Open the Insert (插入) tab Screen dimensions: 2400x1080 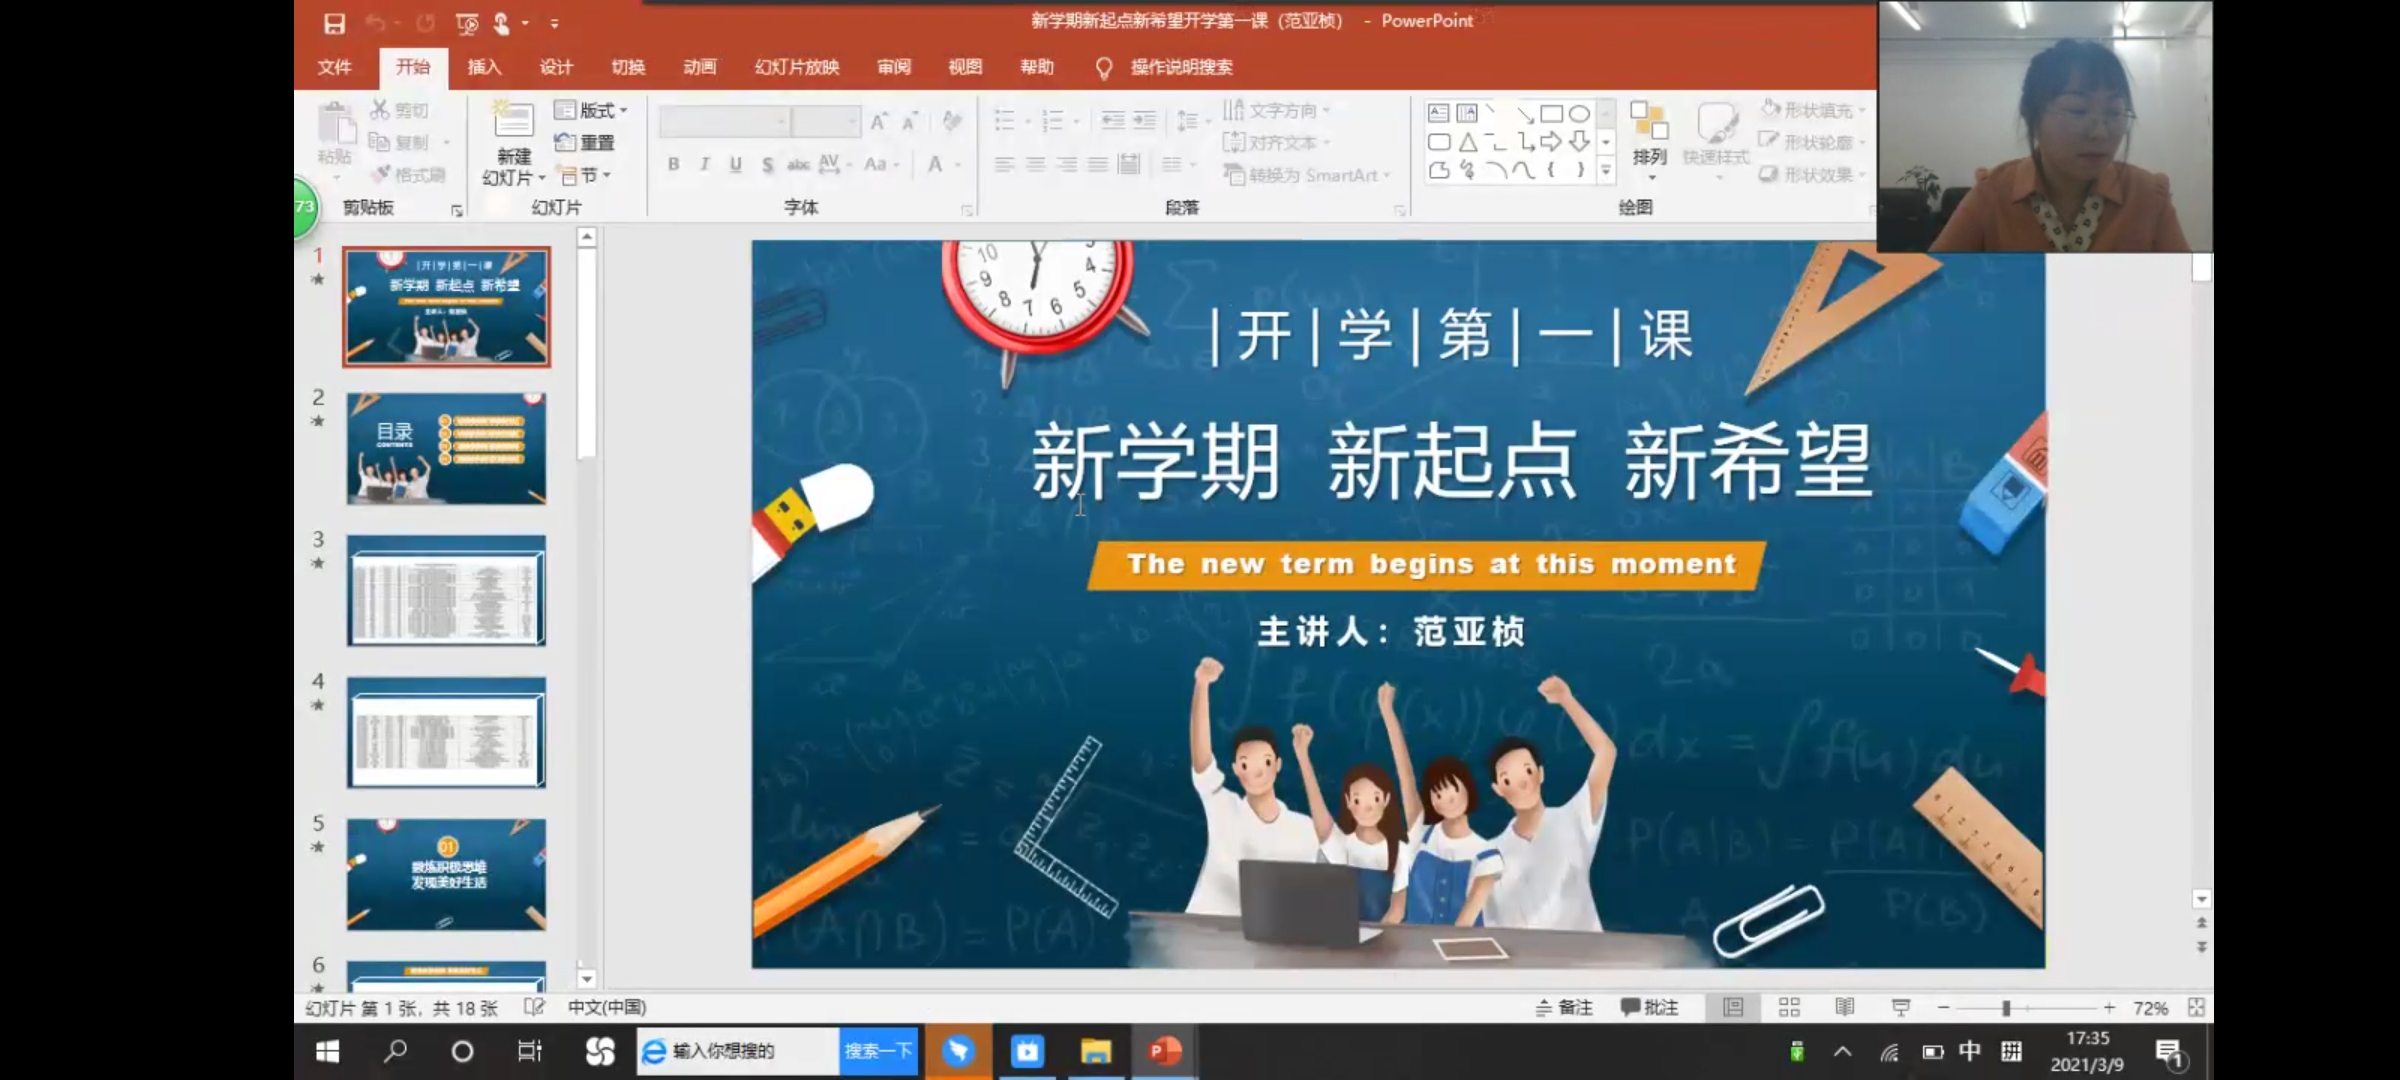tap(484, 67)
